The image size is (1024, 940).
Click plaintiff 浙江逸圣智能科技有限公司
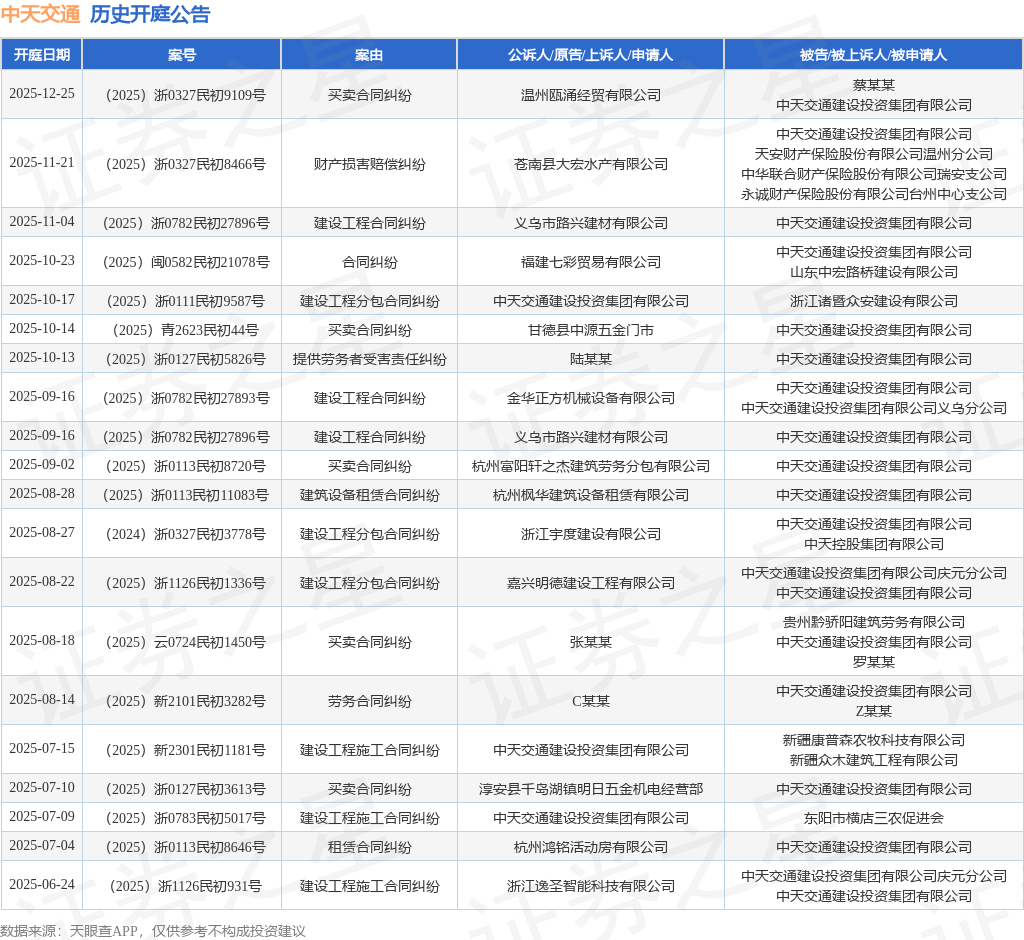click(590, 886)
